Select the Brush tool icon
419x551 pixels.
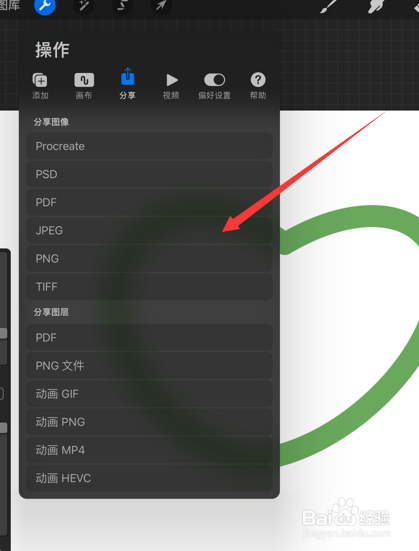(328, 6)
